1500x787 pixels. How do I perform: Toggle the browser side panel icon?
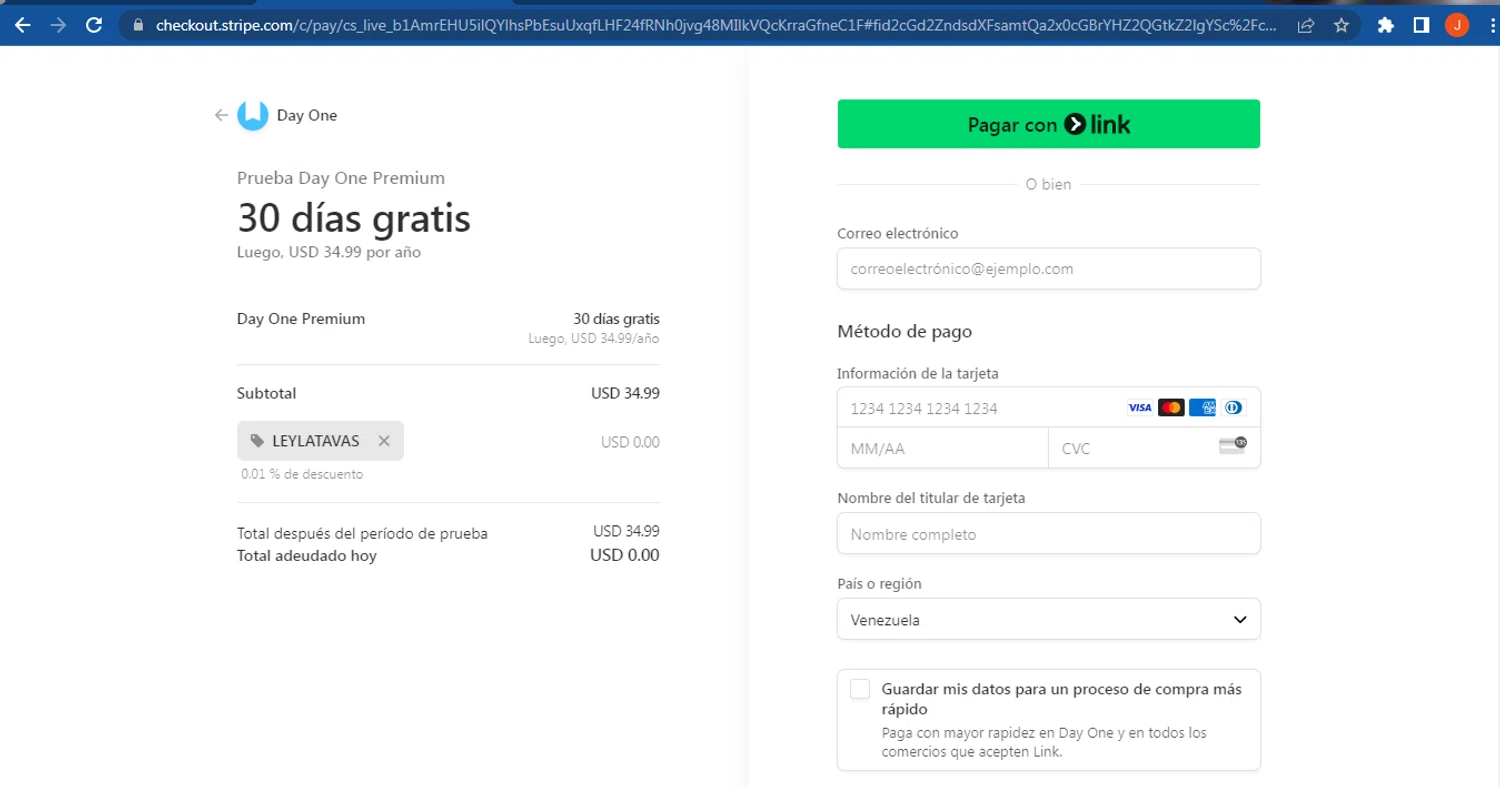pyautogui.click(x=1421, y=25)
